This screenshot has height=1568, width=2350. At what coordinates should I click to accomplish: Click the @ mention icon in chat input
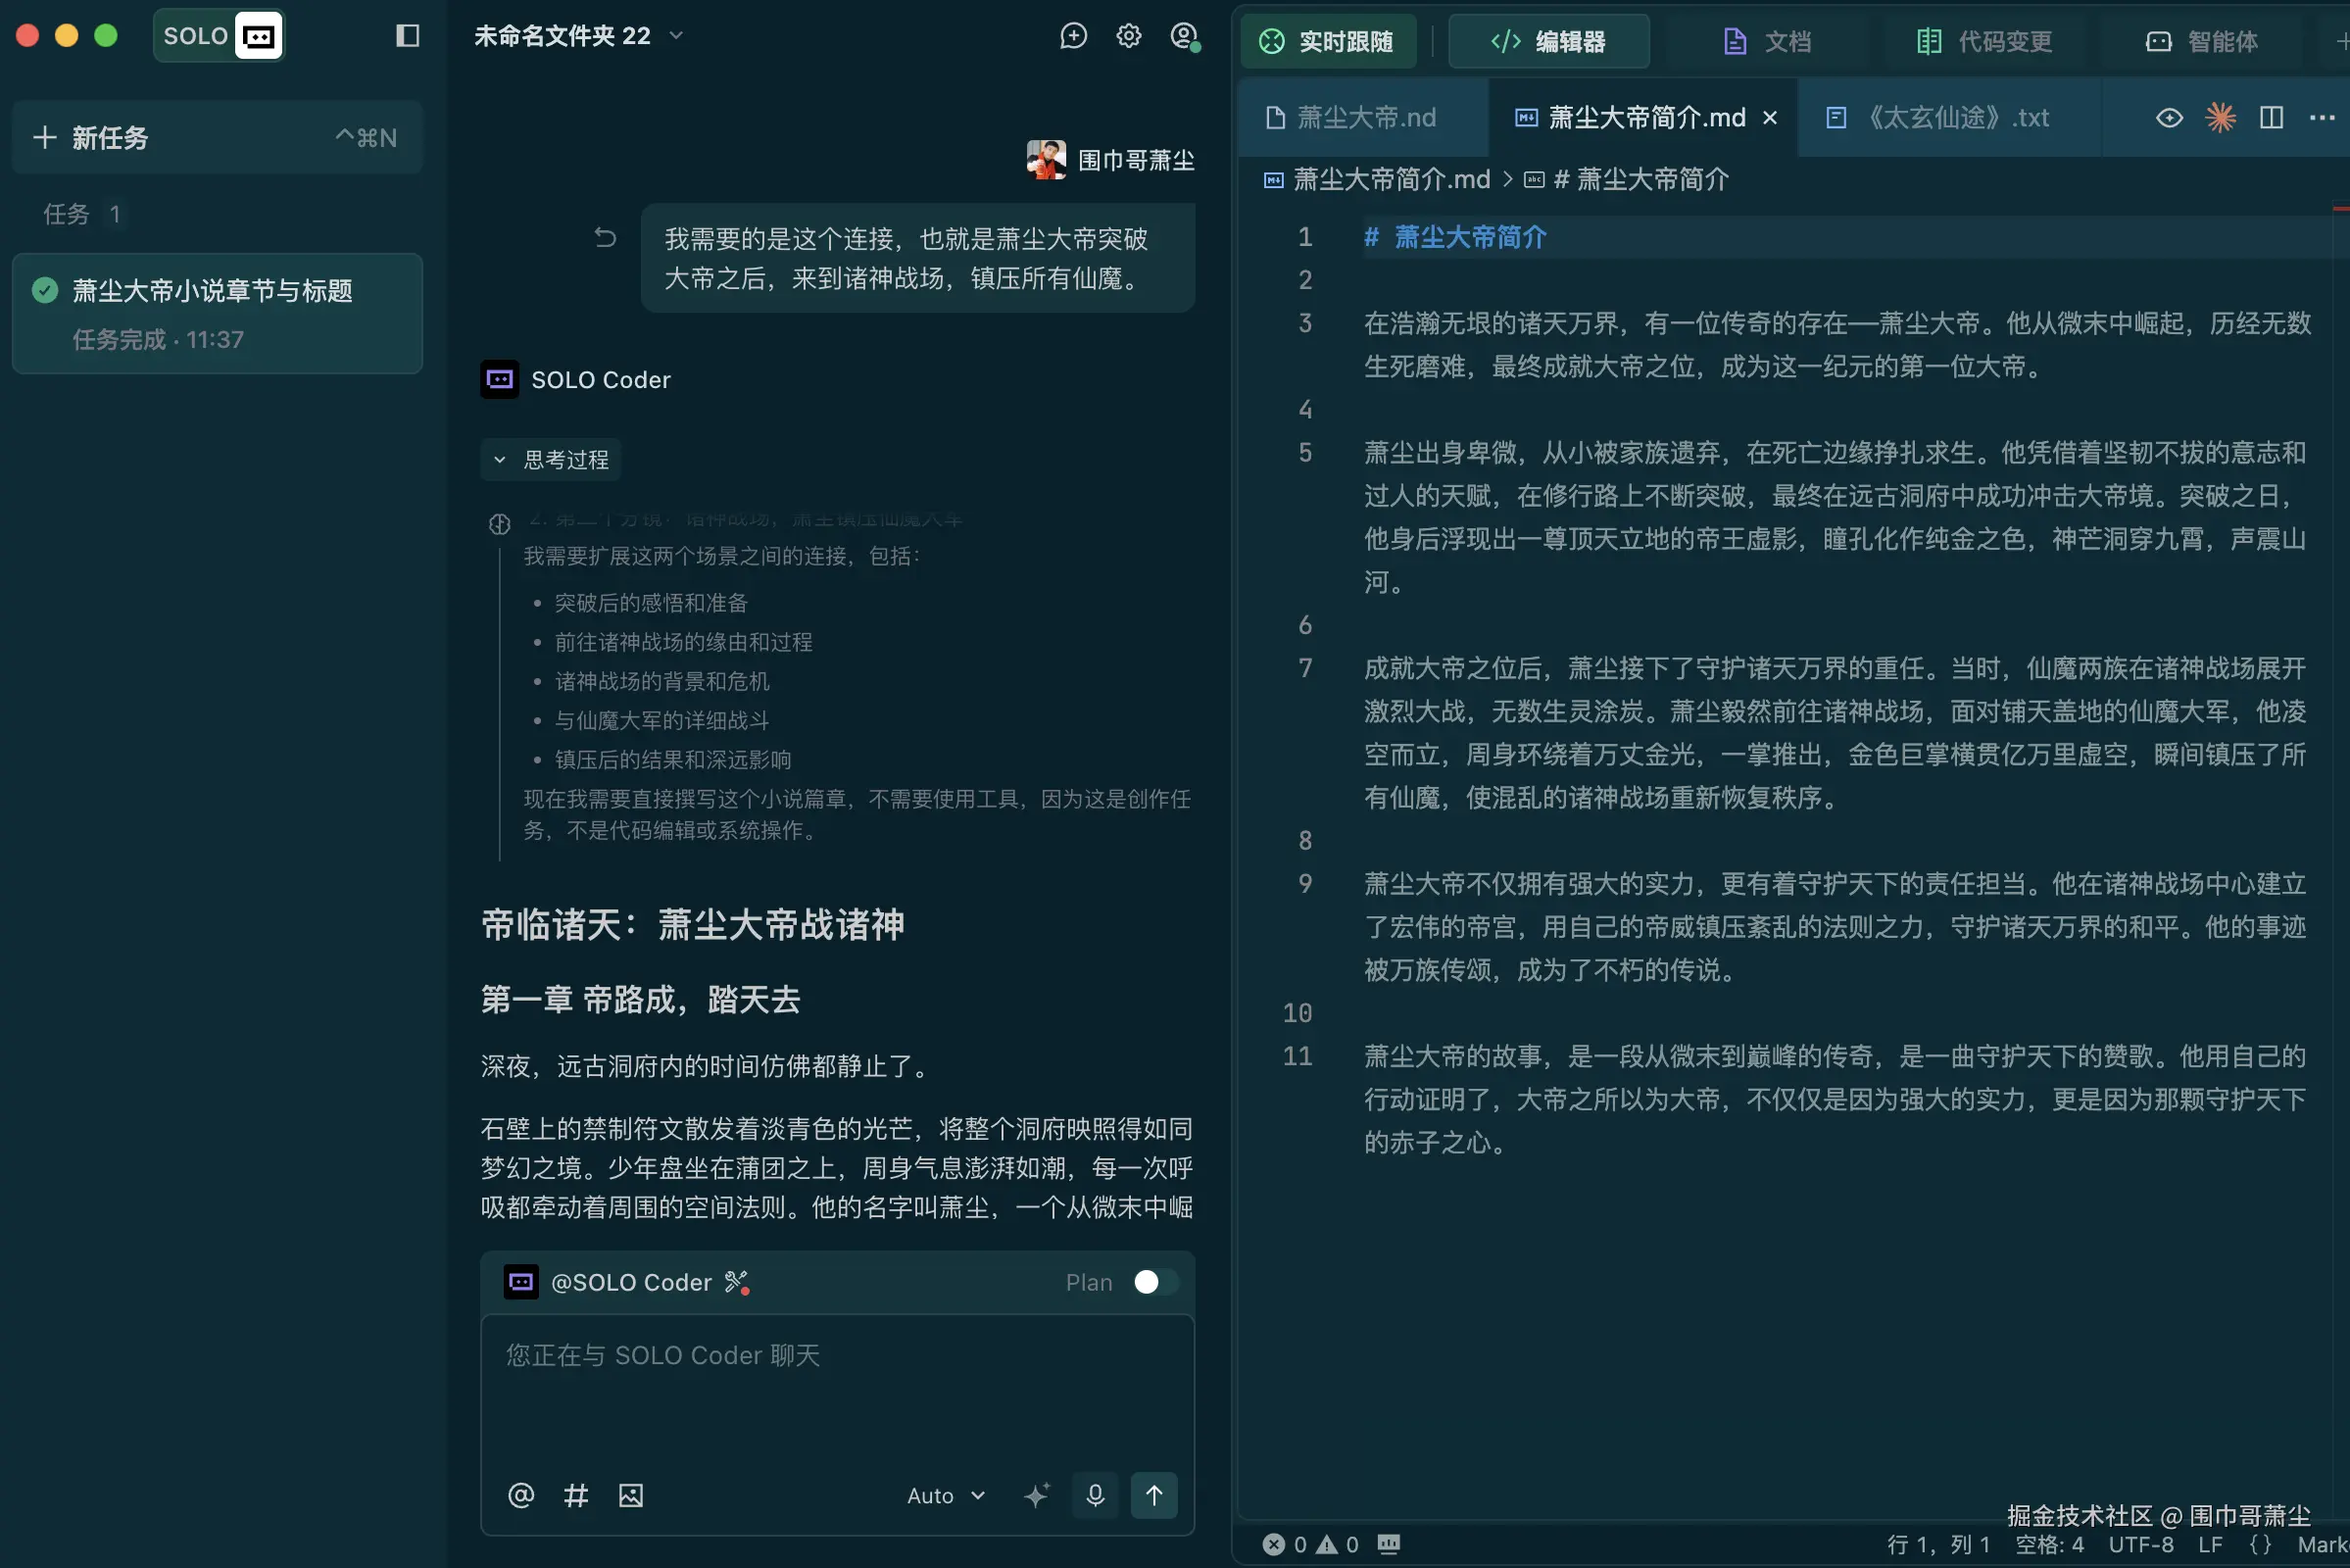click(x=521, y=1495)
